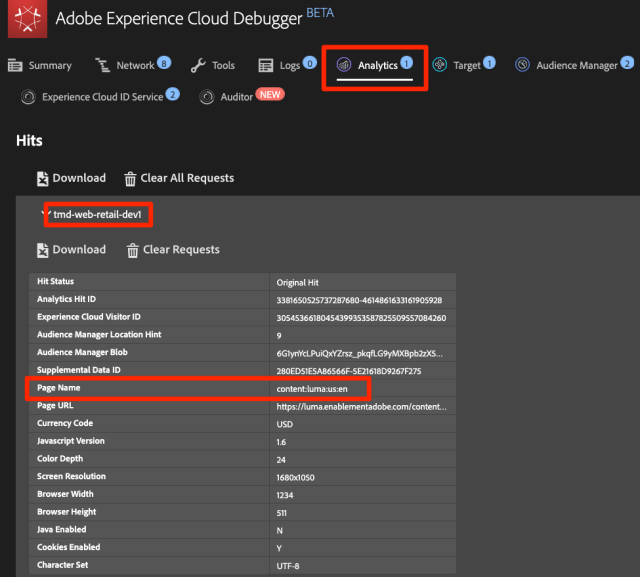The image size is (640, 577).
Task: Click the Audience Manager Blob value
Action: pyautogui.click(x=360, y=353)
